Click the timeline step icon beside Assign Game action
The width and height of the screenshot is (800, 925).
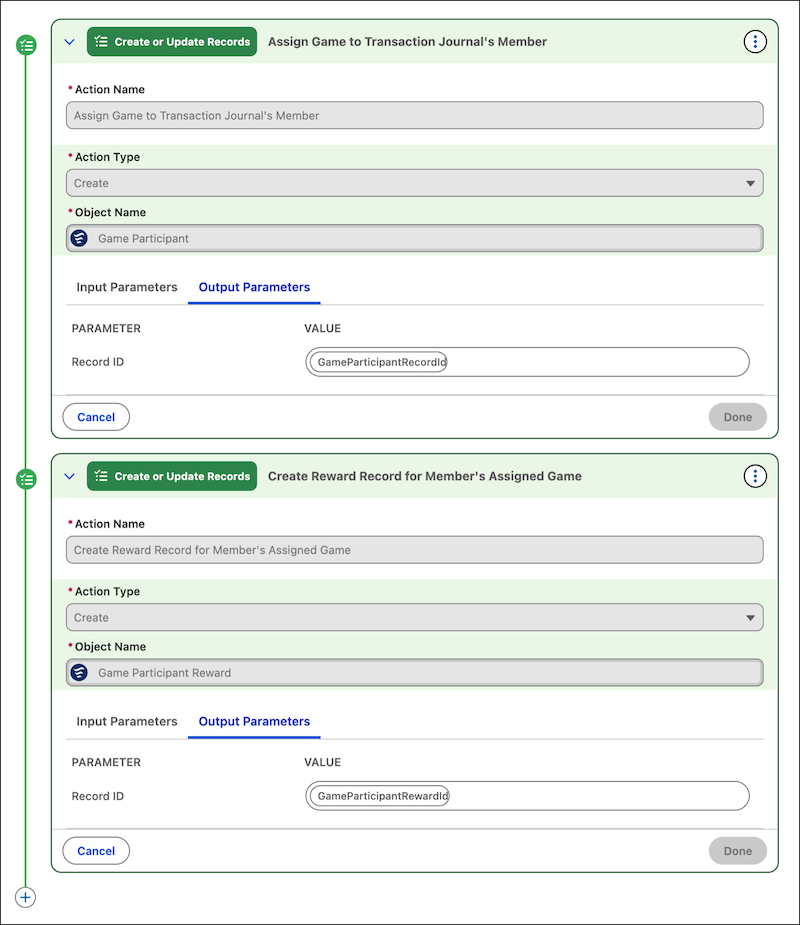26,45
